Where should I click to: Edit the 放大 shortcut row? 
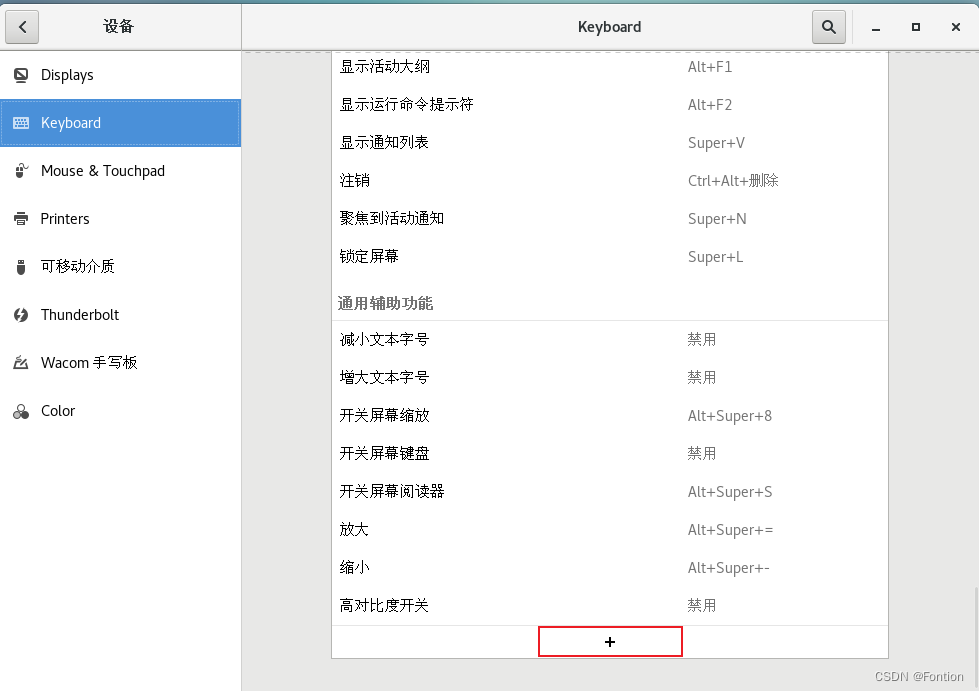pos(609,530)
